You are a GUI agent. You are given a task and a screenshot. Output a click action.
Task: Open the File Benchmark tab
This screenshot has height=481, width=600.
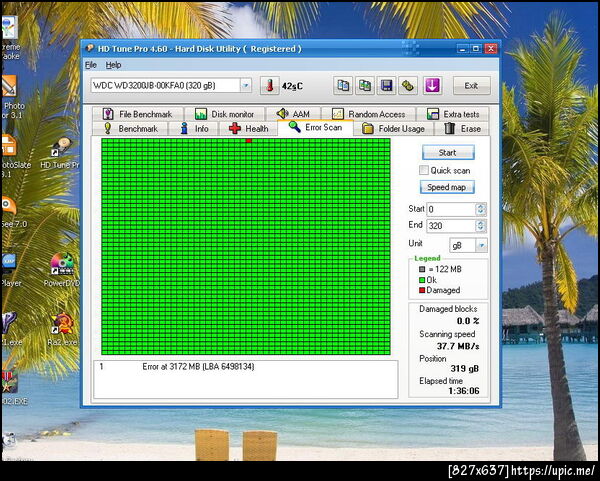pos(138,114)
